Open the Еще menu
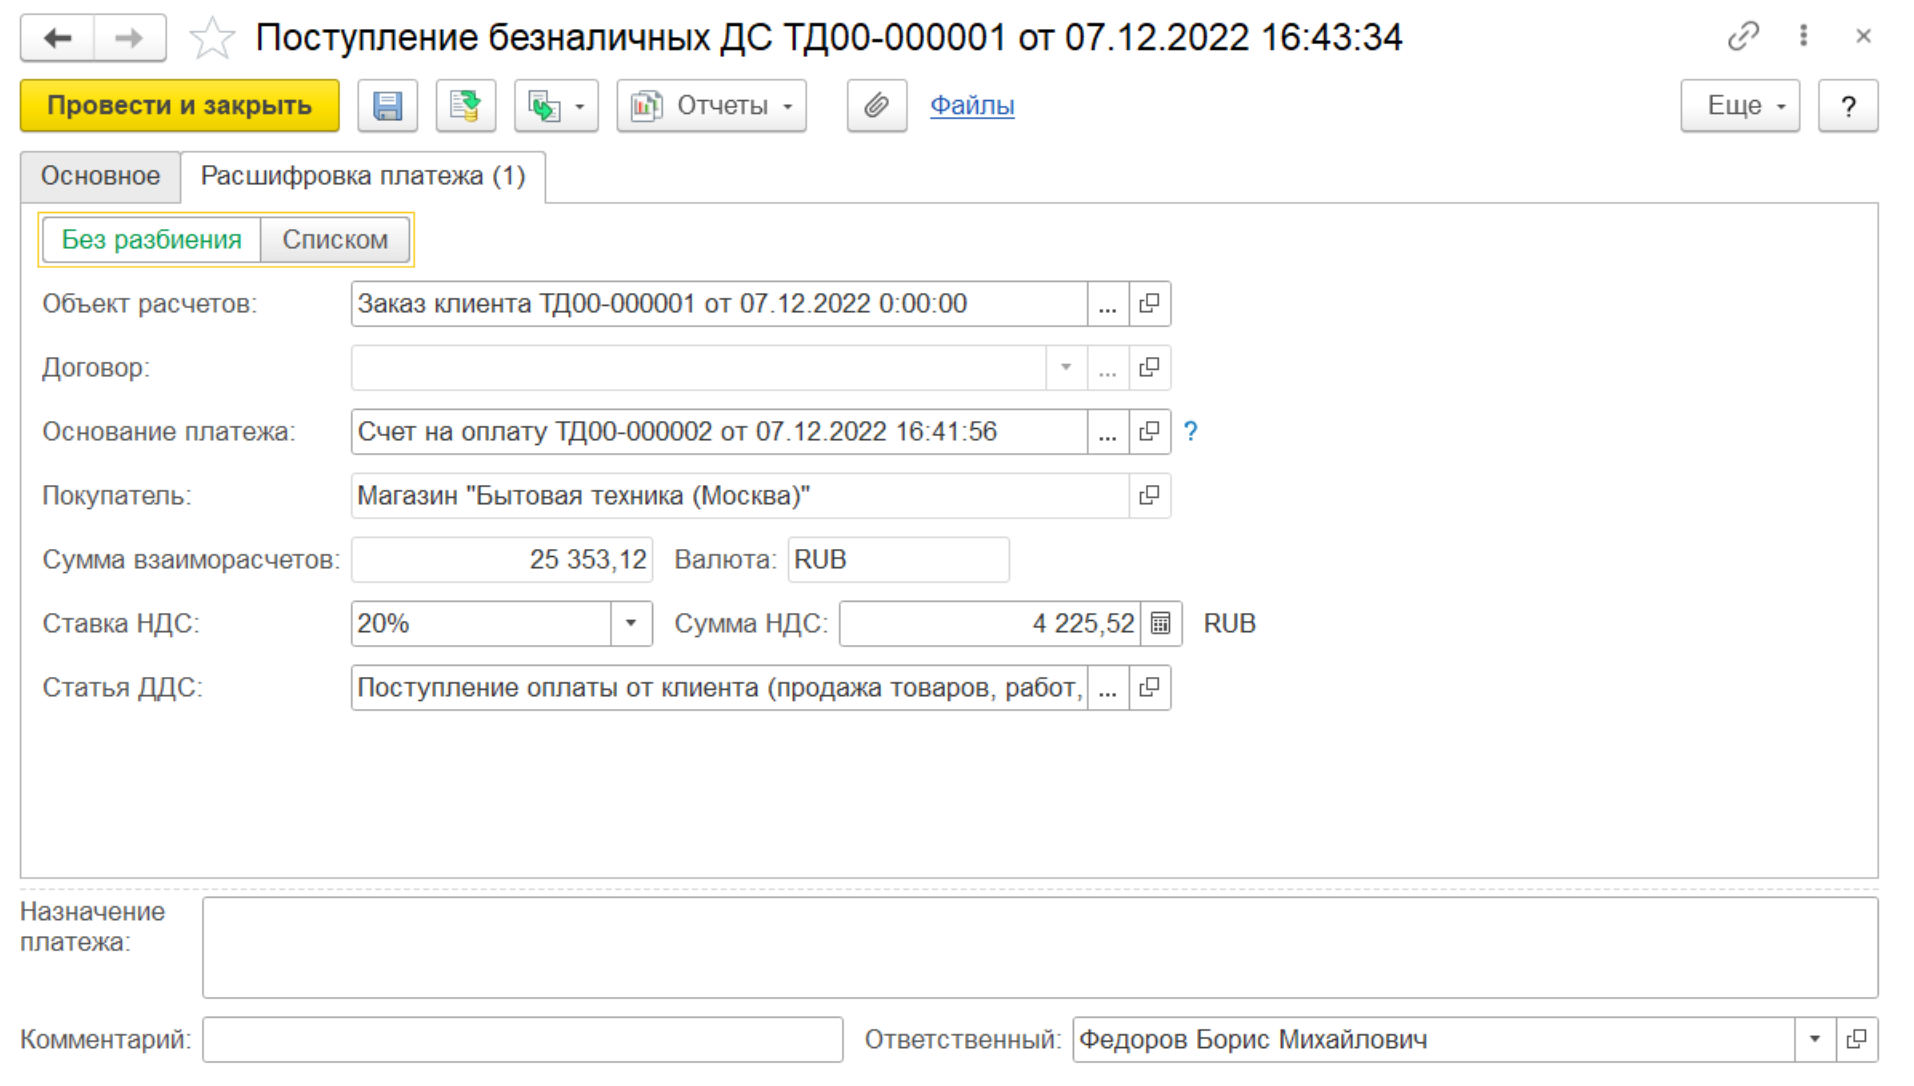1914x1086 pixels. click(x=1739, y=106)
